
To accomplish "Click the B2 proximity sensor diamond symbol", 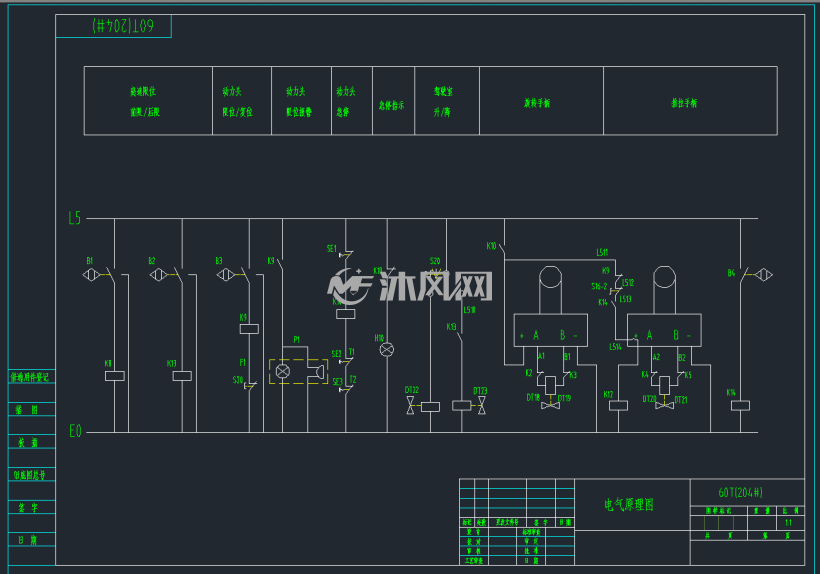I will click(x=158, y=274).
